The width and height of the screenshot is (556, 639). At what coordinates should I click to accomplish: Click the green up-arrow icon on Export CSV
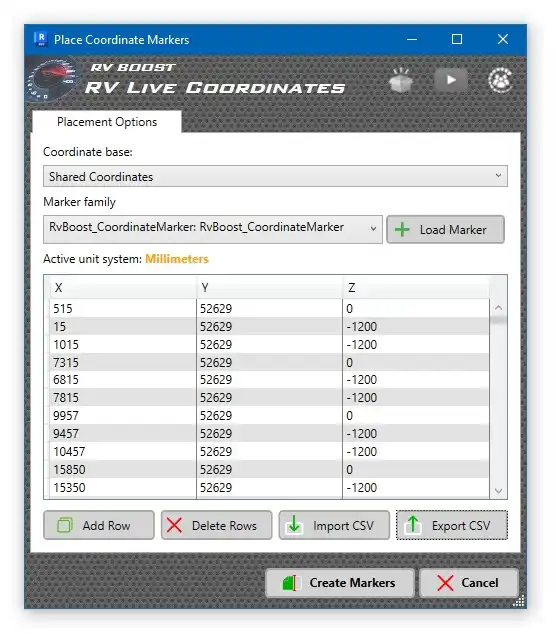pyautogui.click(x=413, y=525)
